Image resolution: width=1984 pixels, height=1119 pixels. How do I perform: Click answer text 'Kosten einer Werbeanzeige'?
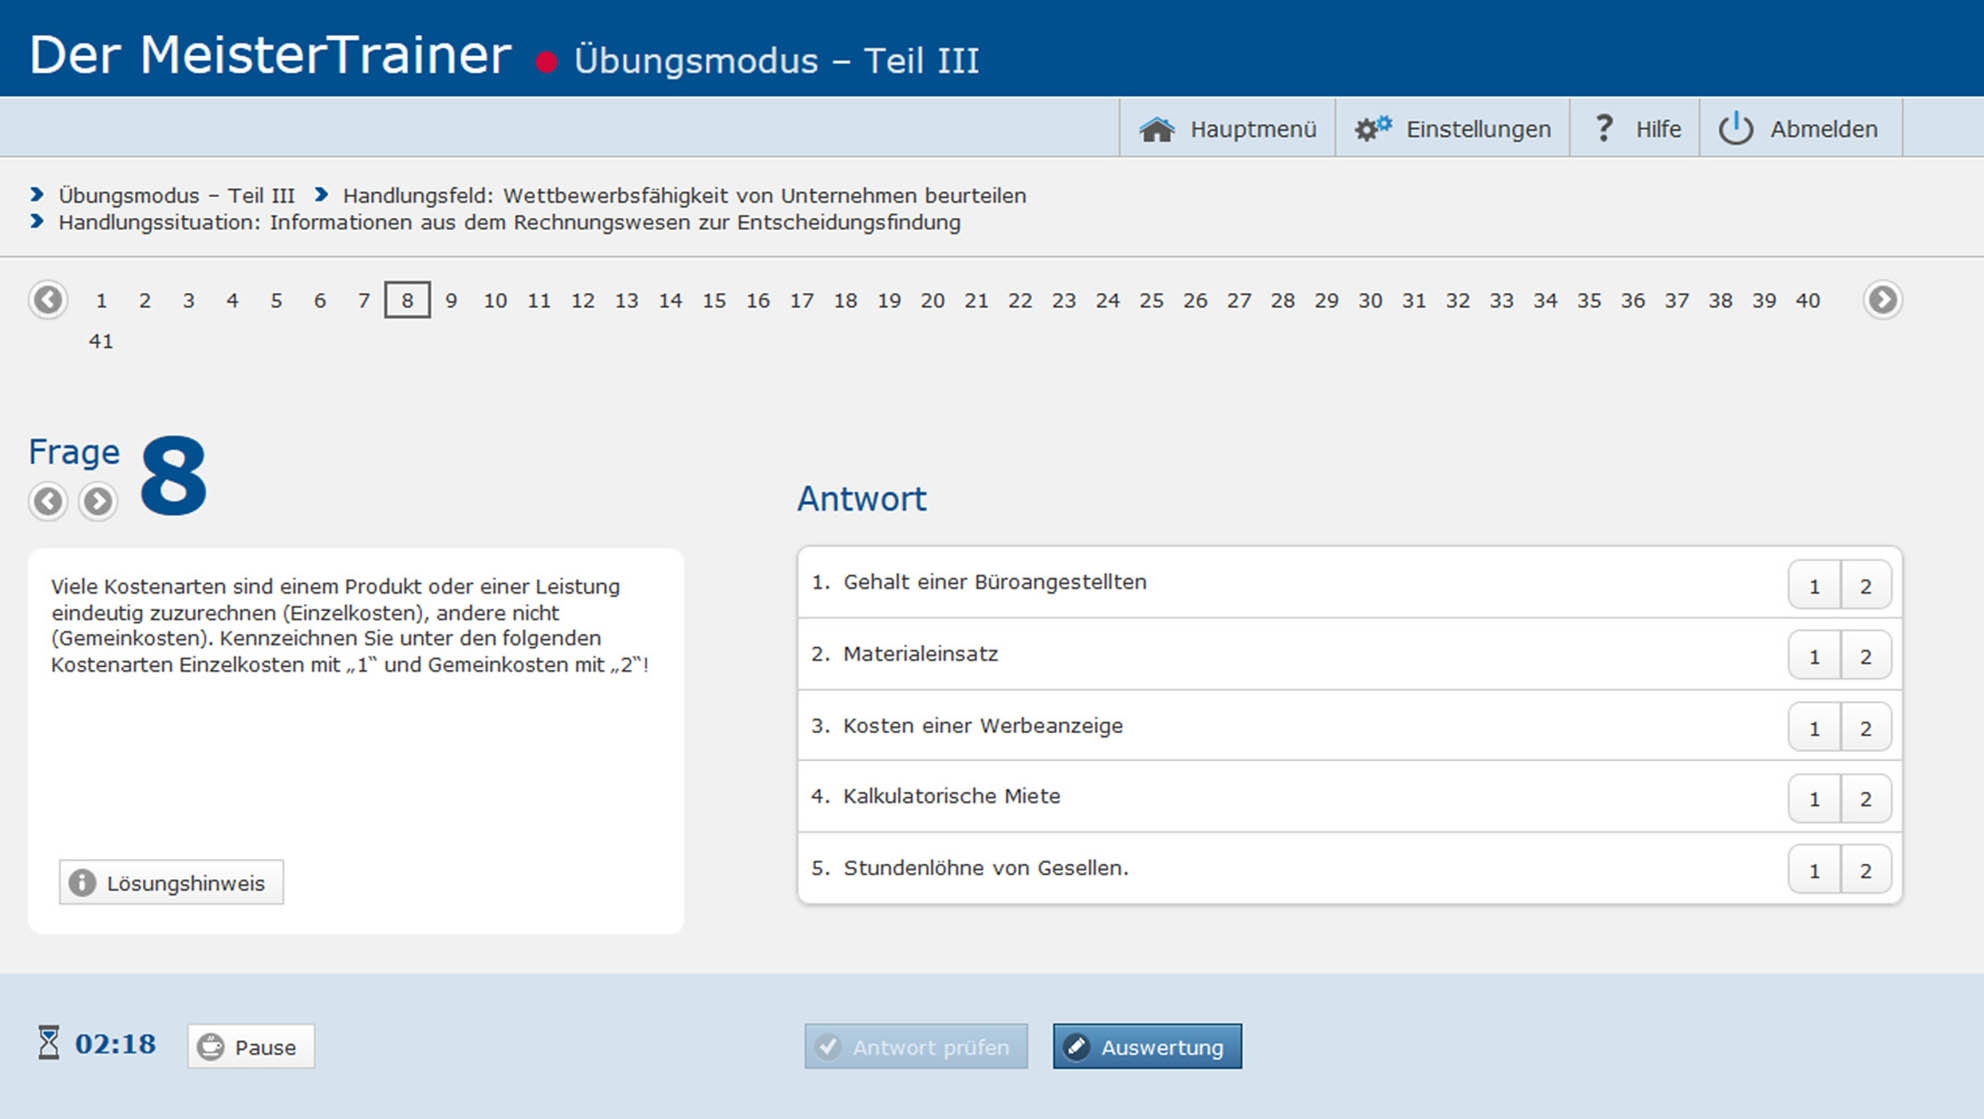(983, 726)
